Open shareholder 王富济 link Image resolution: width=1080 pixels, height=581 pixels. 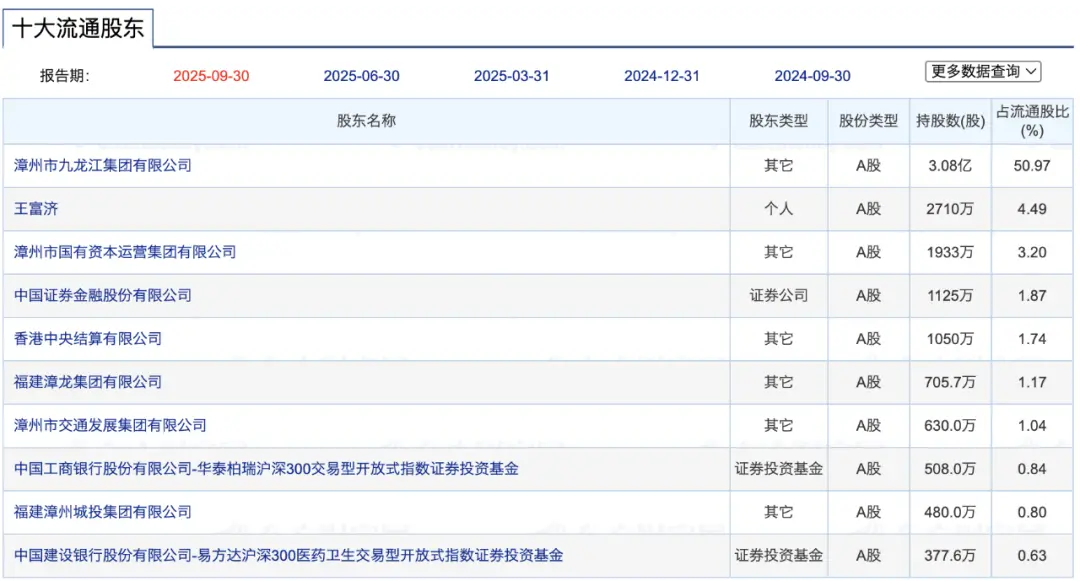coord(37,209)
